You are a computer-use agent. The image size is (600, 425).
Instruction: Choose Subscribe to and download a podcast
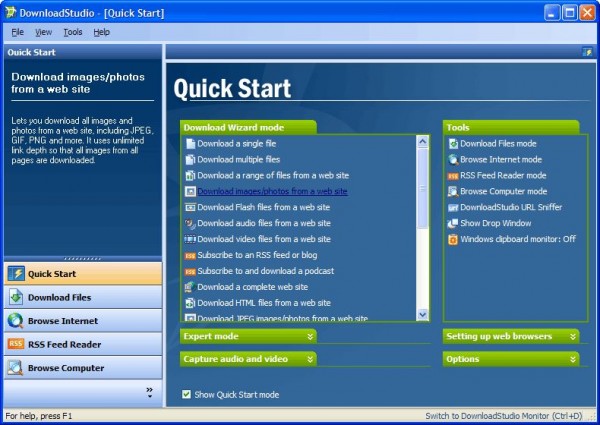266,271
